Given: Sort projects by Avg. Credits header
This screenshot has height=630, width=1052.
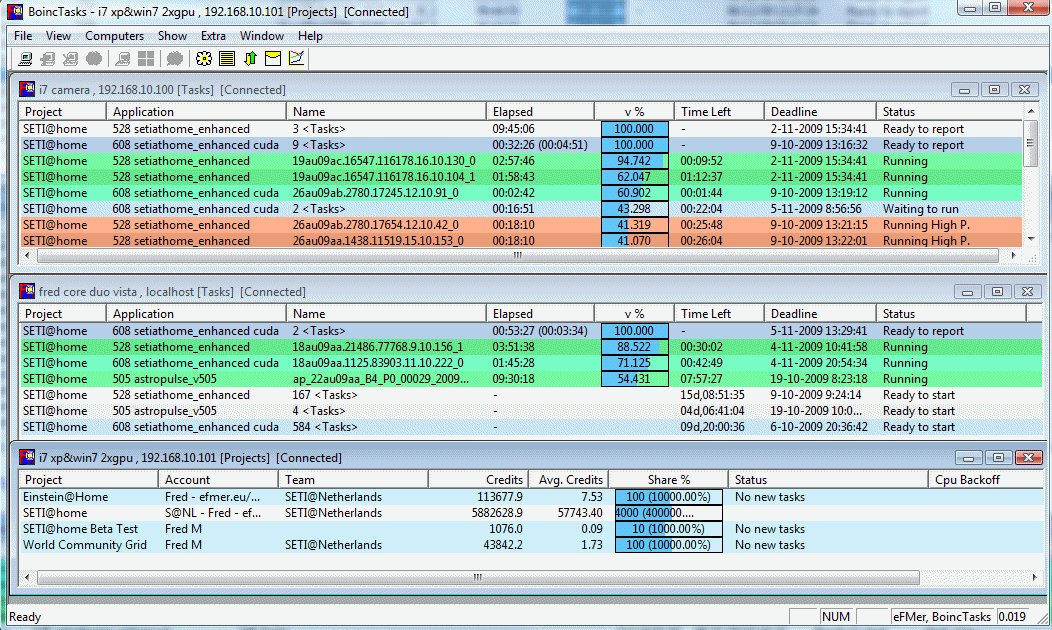Looking at the screenshot, I should point(569,480).
